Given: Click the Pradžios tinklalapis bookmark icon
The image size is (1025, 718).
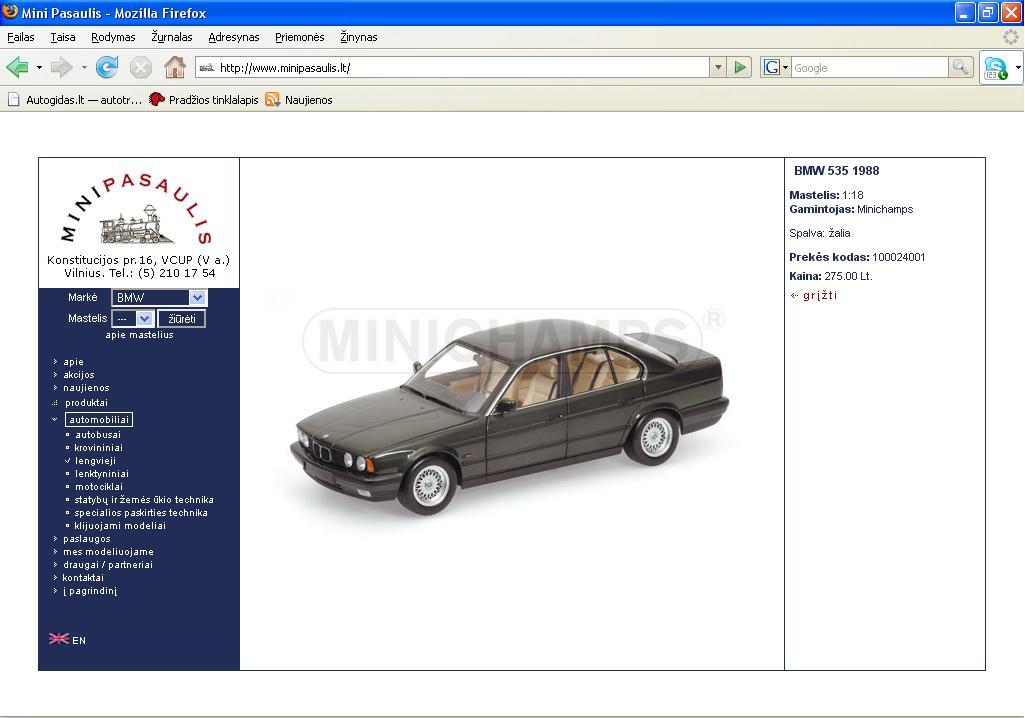Looking at the screenshot, I should (157, 100).
